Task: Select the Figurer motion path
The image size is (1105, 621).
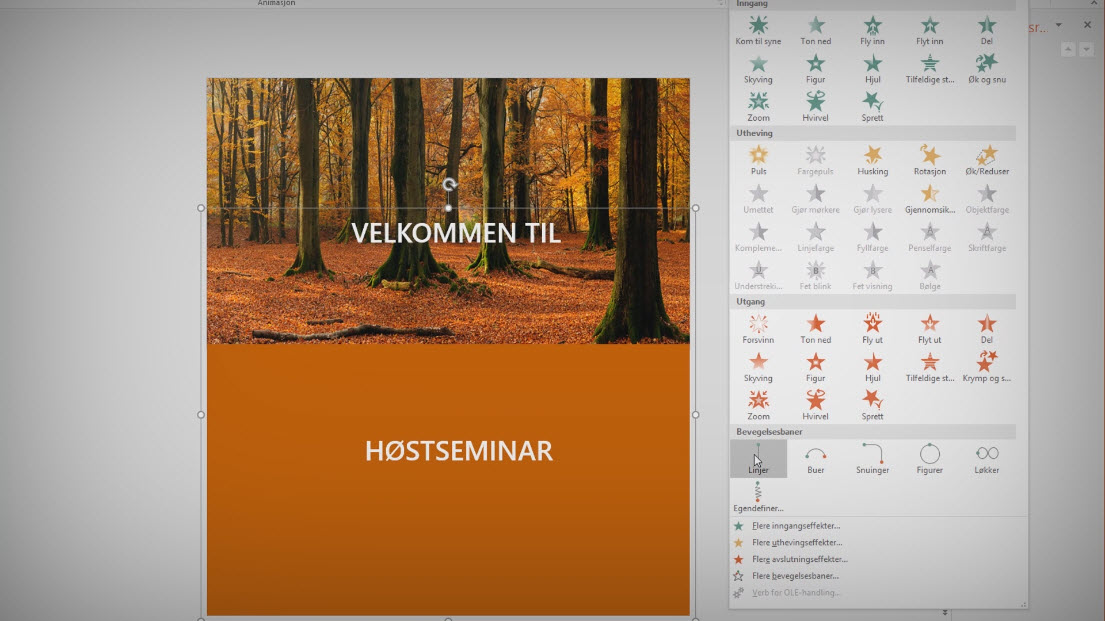Action: point(930,459)
